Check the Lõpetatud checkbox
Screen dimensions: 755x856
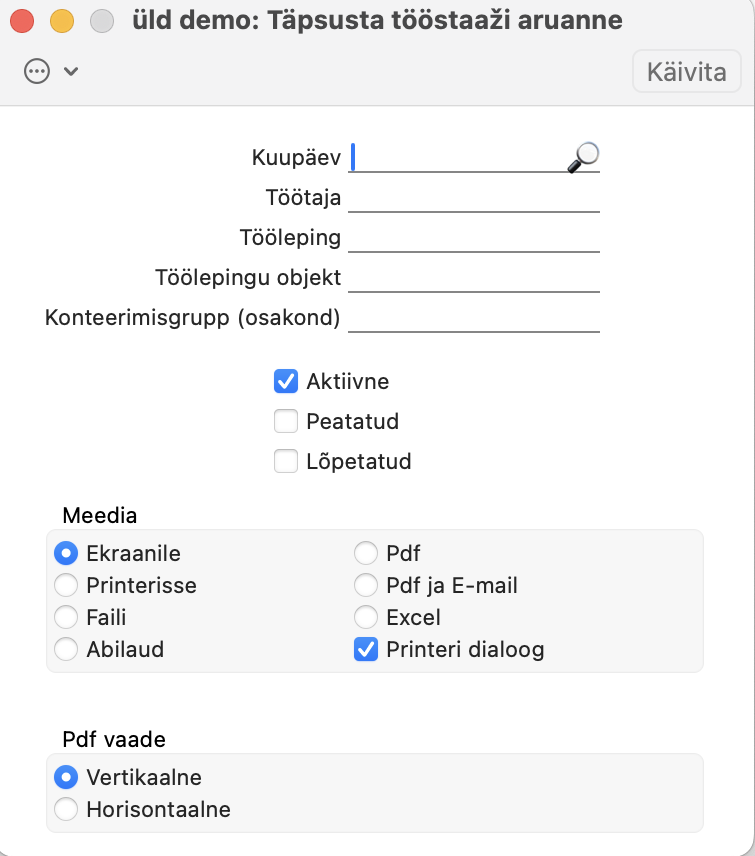[x=287, y=461]
